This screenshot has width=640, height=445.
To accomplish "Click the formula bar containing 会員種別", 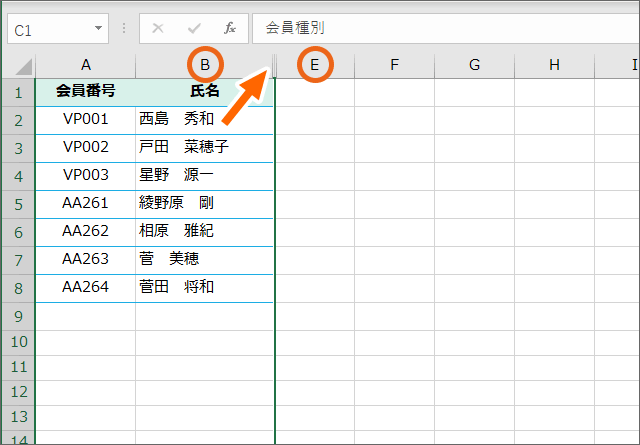I will pyautogui.click(x=446, y=29).
